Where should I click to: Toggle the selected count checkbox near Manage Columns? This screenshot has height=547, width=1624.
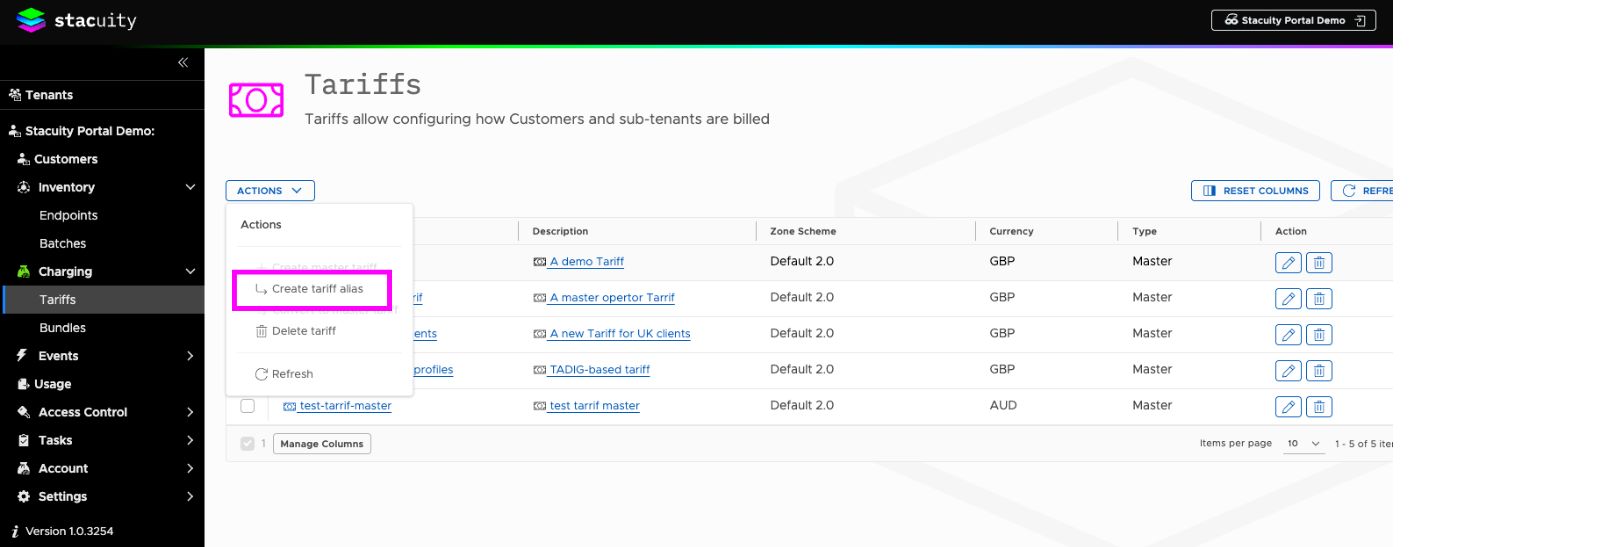click(x=247, y=444)
